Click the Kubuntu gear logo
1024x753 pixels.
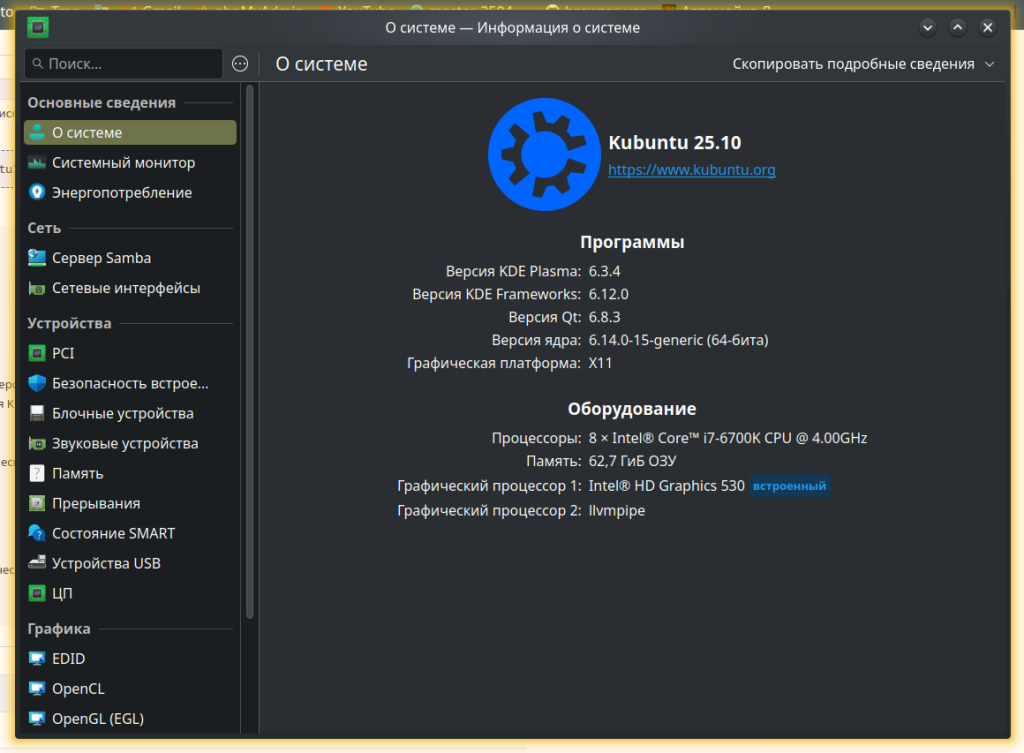544,155
